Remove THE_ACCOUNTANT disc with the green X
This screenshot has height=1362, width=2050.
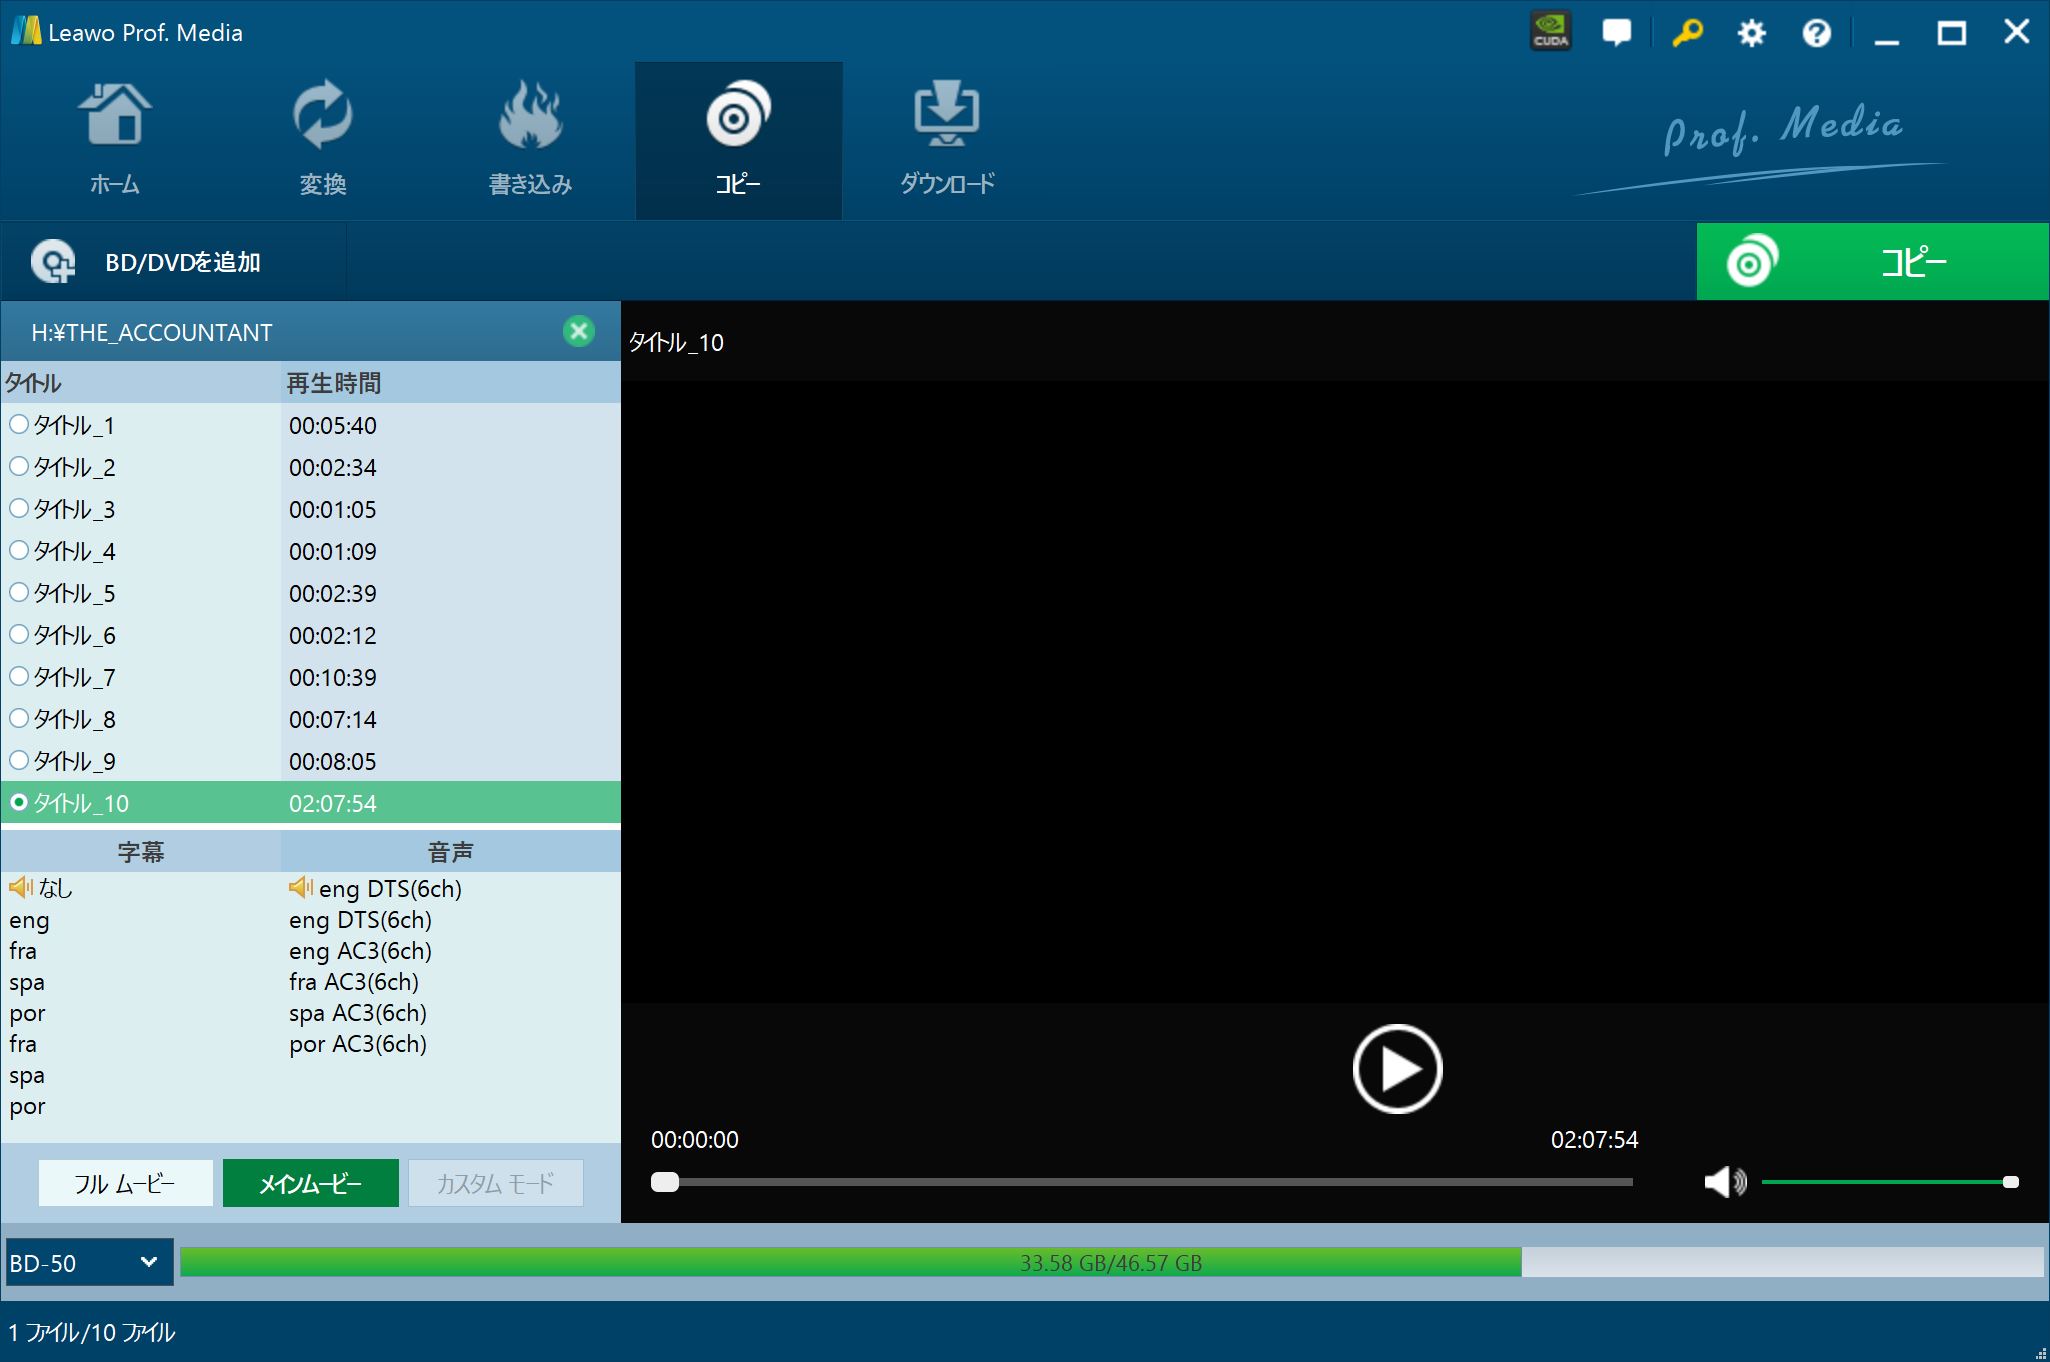(578, 331)
